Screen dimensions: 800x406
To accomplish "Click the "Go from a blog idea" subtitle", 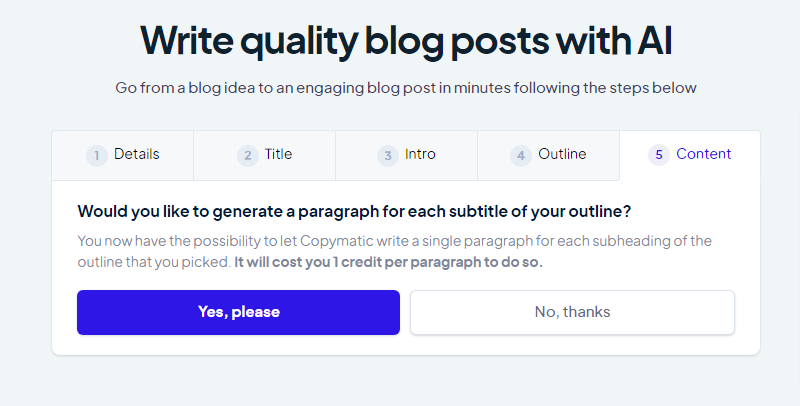I will pos(406,88).
